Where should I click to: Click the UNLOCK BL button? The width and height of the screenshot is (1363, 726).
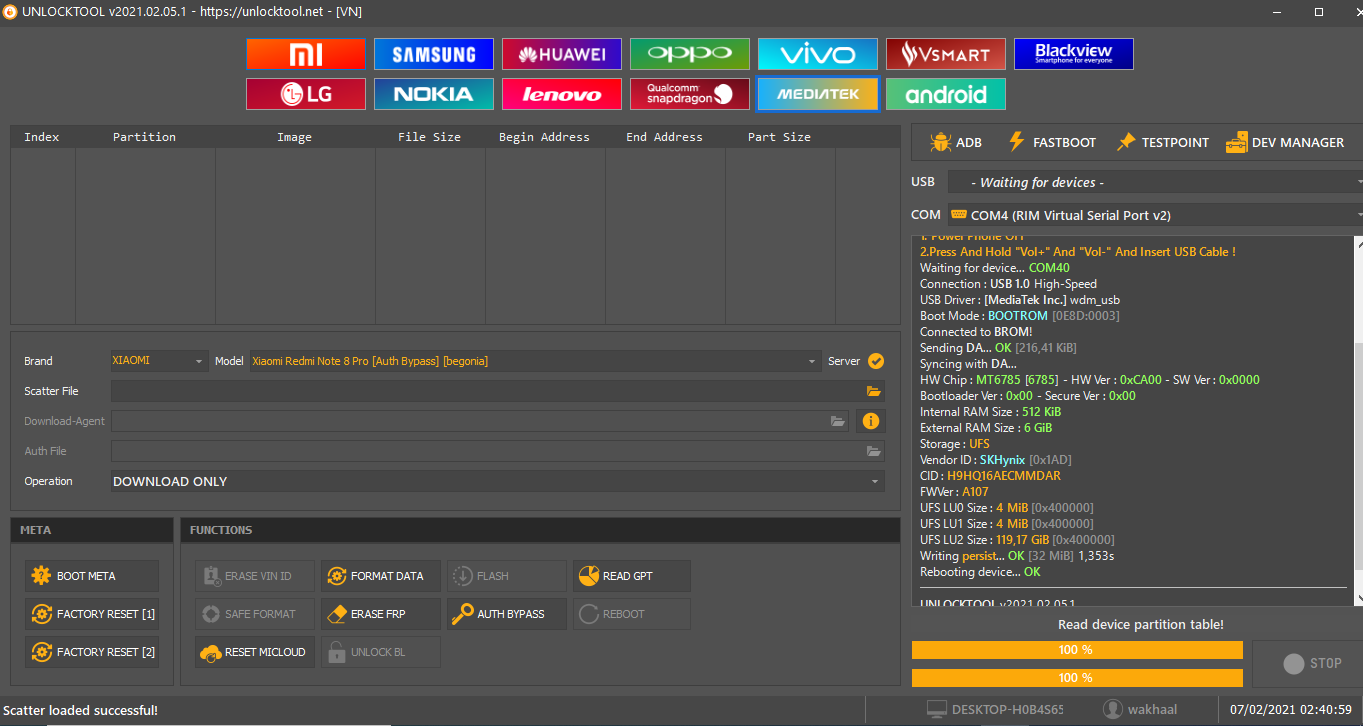tap(381, 652)
